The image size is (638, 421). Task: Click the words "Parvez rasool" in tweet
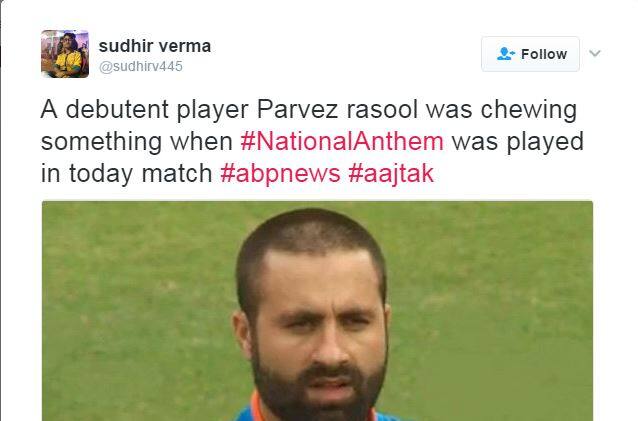click(337, 109)
